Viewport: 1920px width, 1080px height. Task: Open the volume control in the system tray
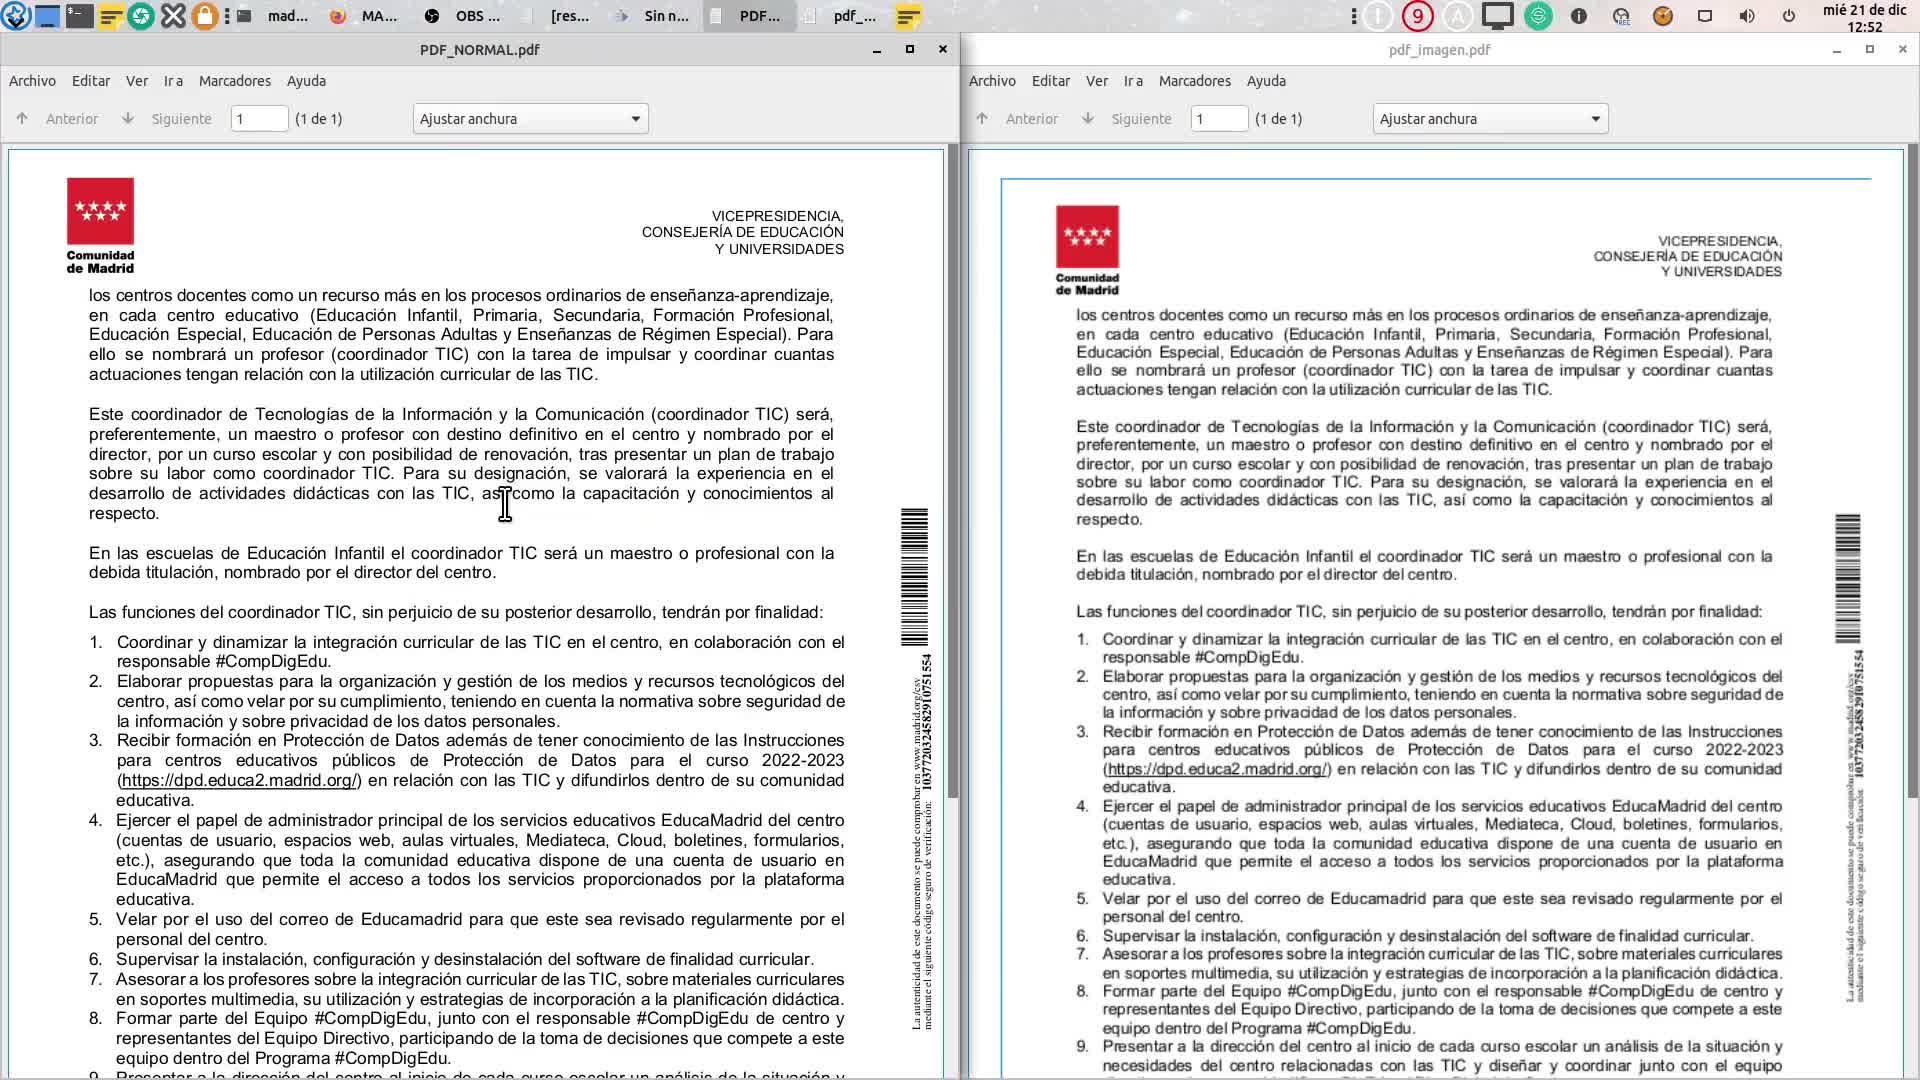(x=1747, y=16)
